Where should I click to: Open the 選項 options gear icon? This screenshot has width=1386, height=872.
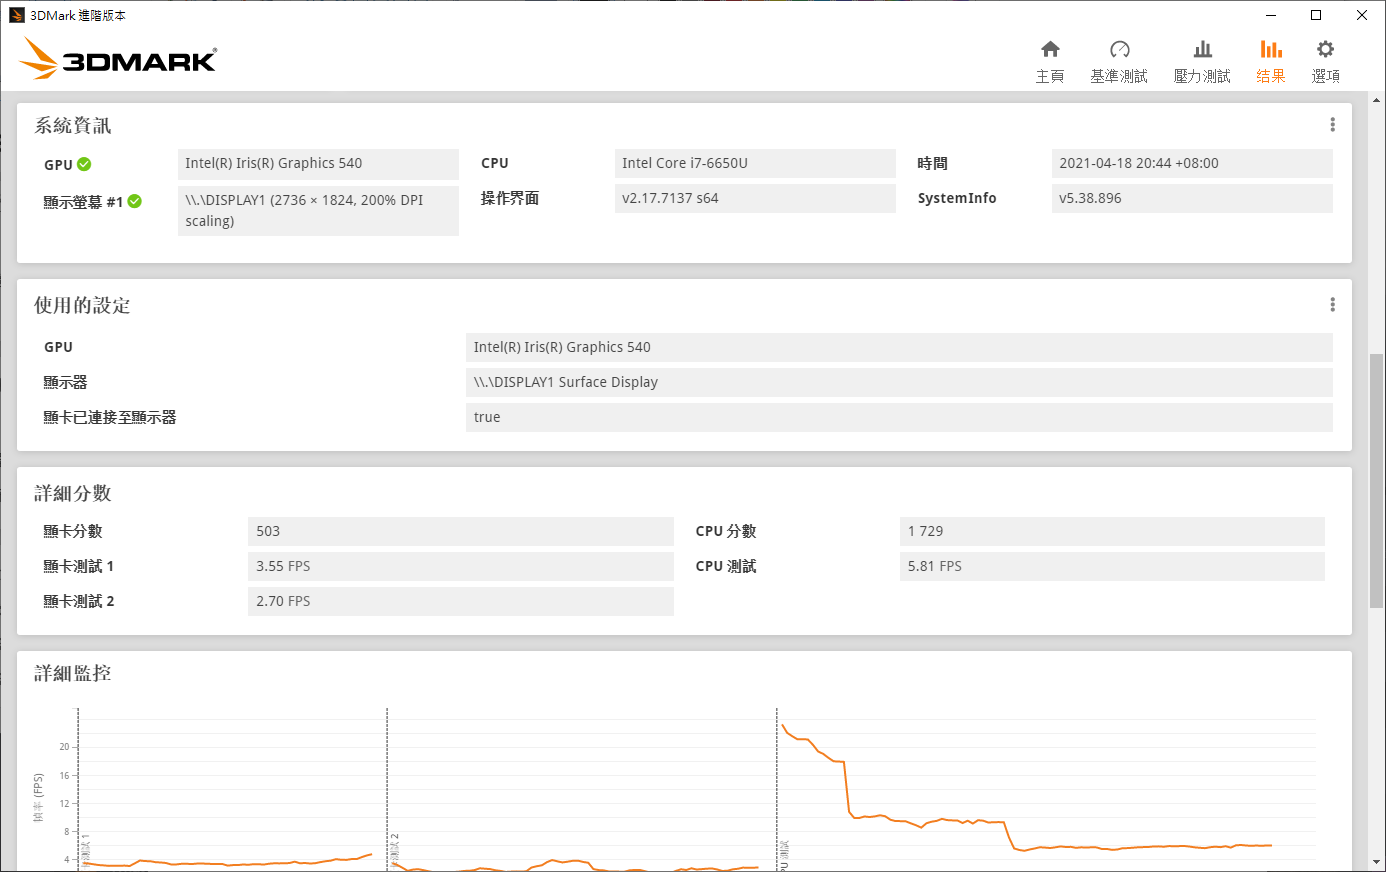point(1325,49)
